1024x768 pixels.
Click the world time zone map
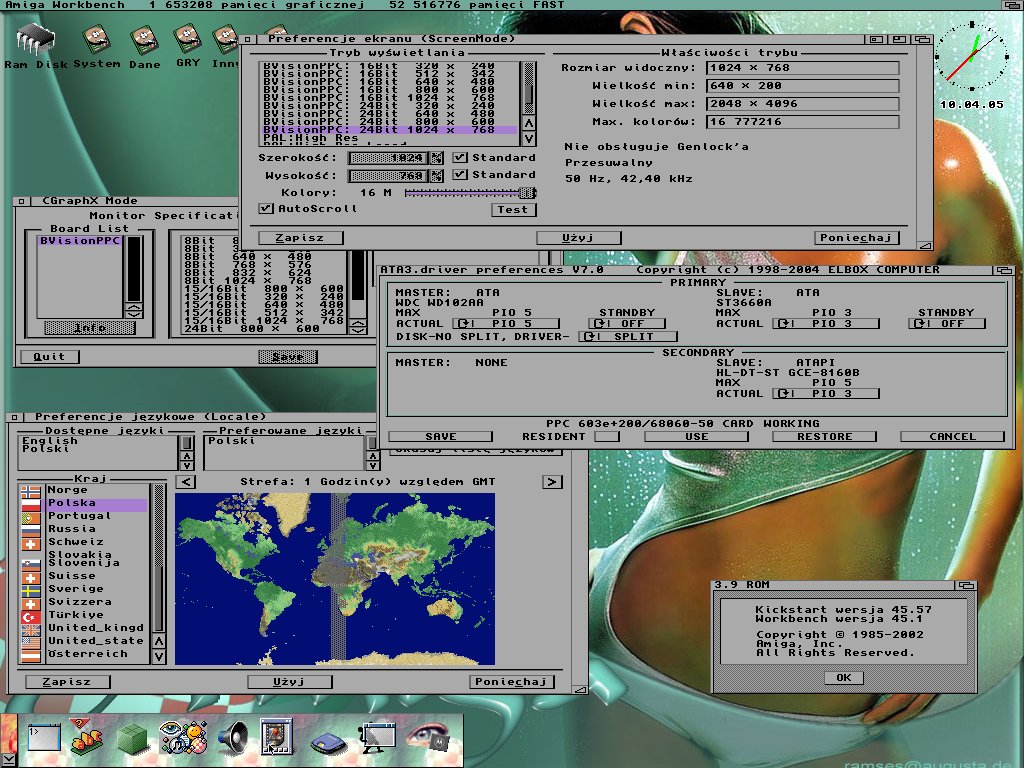point(335,579)
